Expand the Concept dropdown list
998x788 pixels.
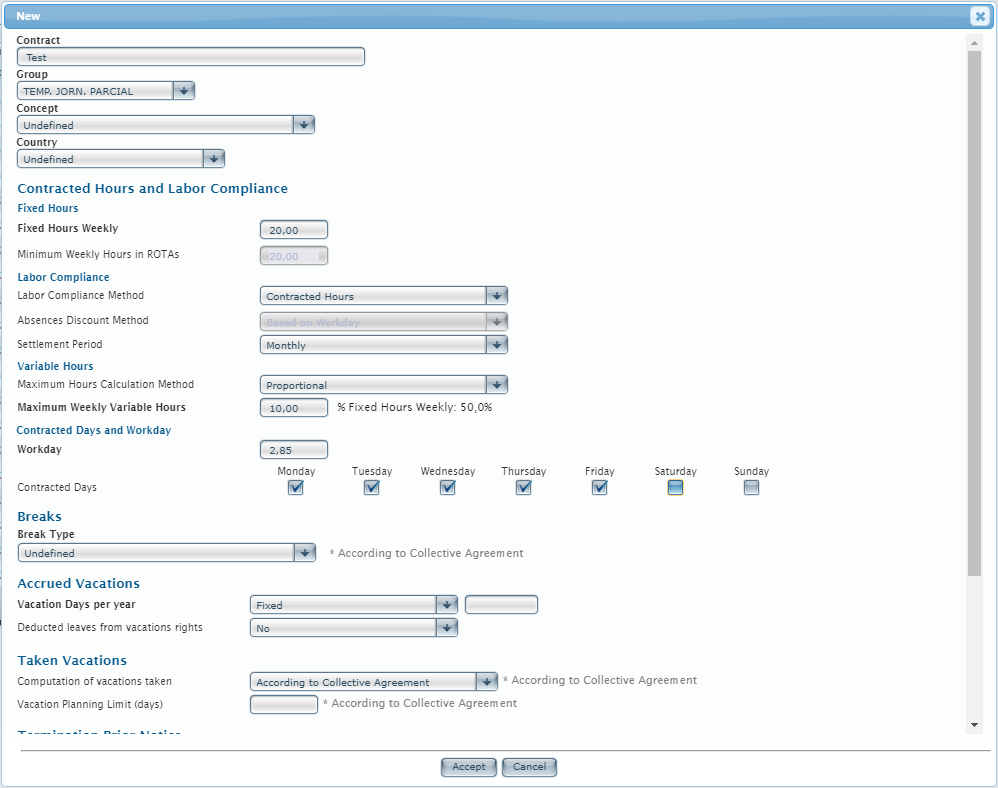tap(304, 125)
